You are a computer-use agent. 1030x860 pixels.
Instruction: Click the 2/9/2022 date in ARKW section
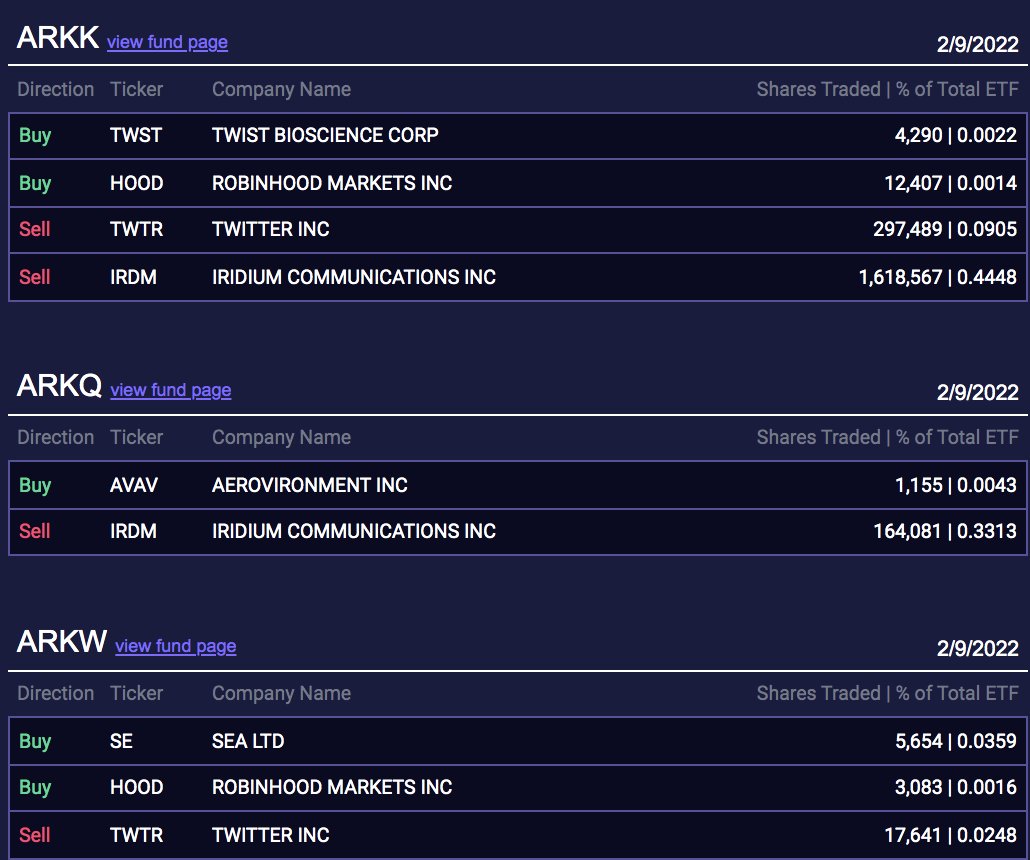977,649
